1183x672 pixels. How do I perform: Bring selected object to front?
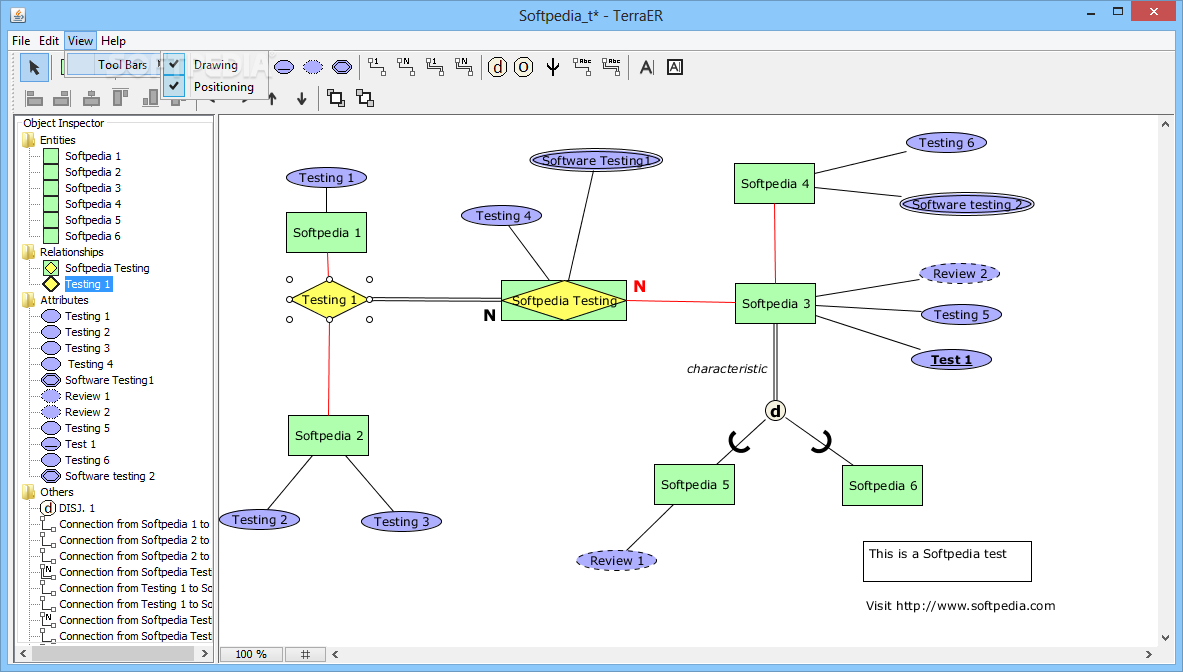(336, 98)
